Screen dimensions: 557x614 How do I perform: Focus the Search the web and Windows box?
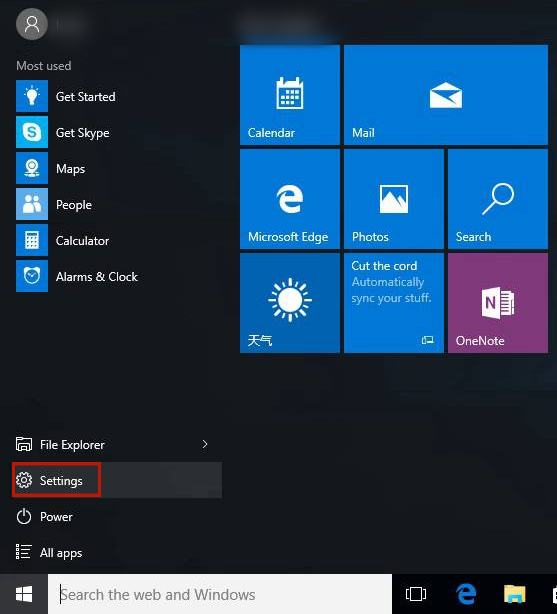[x=220, y=594]
